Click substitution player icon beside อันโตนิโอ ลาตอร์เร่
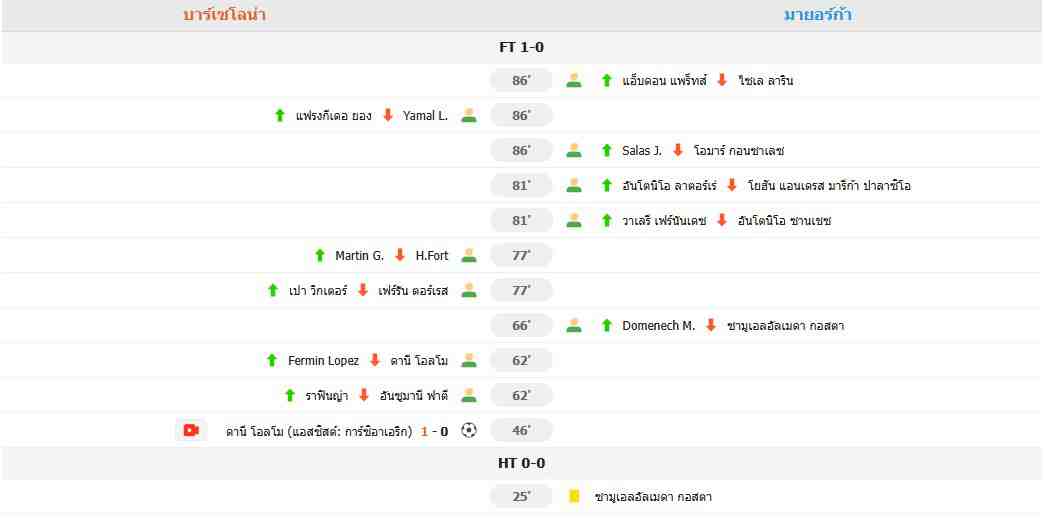The width and height of the screenshot is (1044, 527). coord(574,185)
